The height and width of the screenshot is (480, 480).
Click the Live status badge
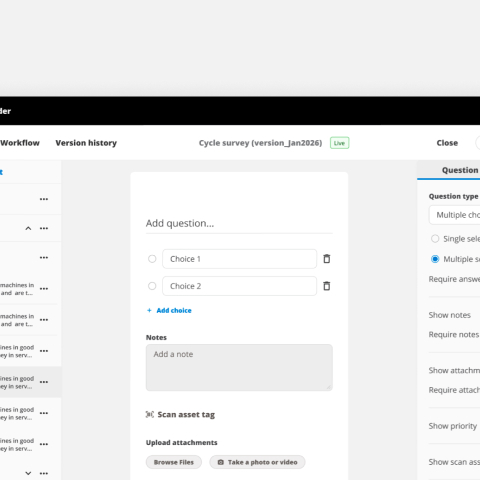pos(339,143)
